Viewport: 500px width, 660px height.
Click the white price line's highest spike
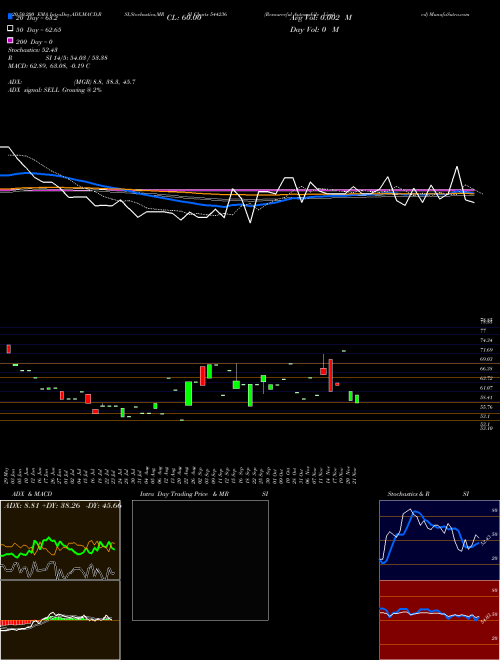457,167
